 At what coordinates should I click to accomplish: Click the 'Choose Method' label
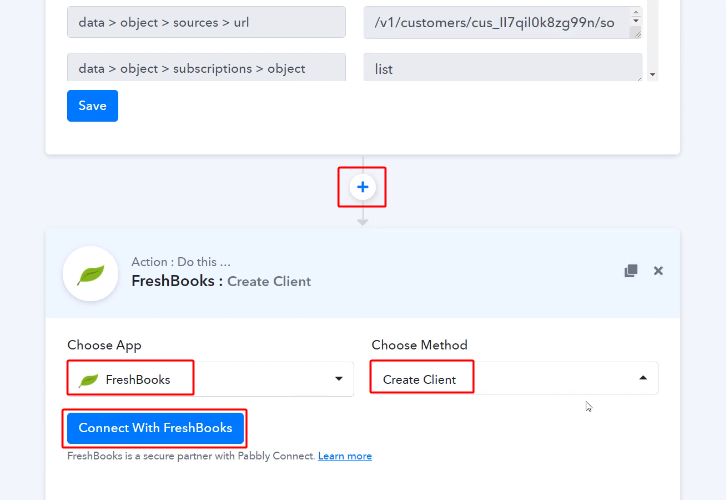419,344
